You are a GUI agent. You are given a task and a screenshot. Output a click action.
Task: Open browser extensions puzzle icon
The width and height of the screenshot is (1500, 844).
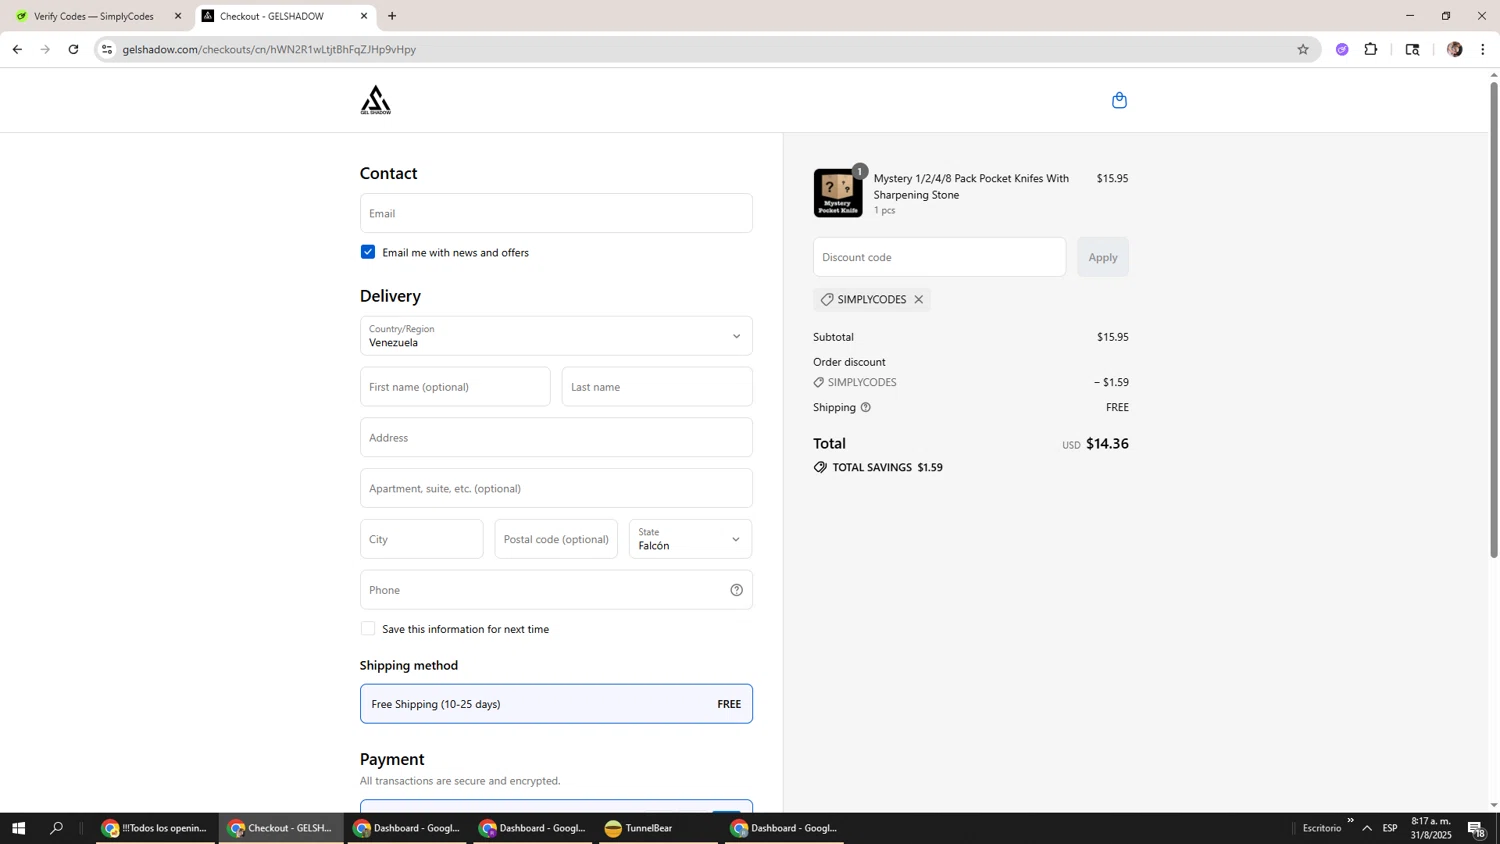[1371, 49]
